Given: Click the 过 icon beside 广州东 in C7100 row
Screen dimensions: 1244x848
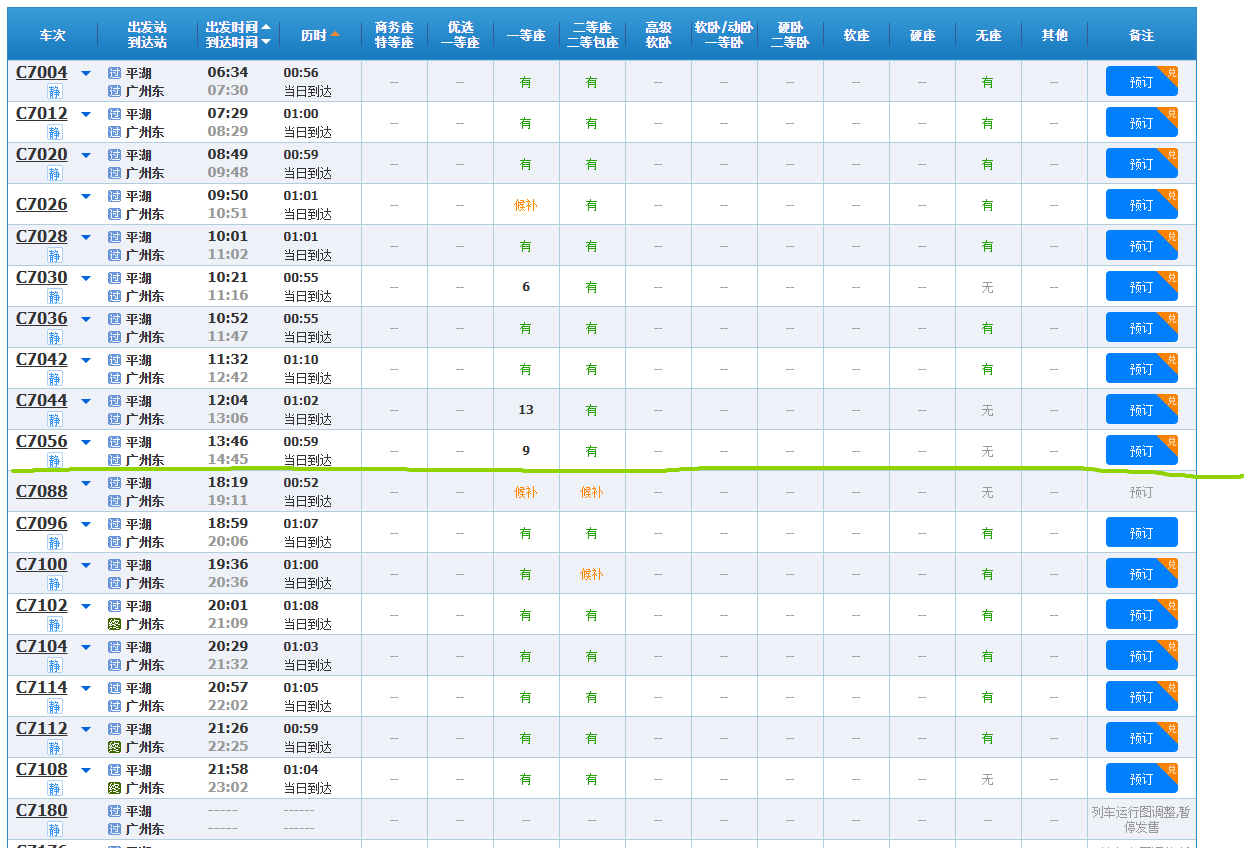Looking at the screenshot, I should coord(114,583).
